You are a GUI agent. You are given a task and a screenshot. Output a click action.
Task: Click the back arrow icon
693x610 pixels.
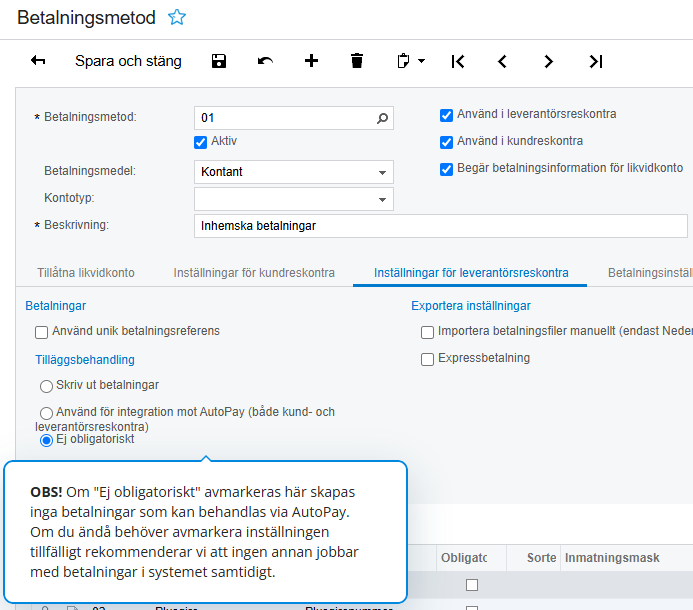(x=38, y=61)
